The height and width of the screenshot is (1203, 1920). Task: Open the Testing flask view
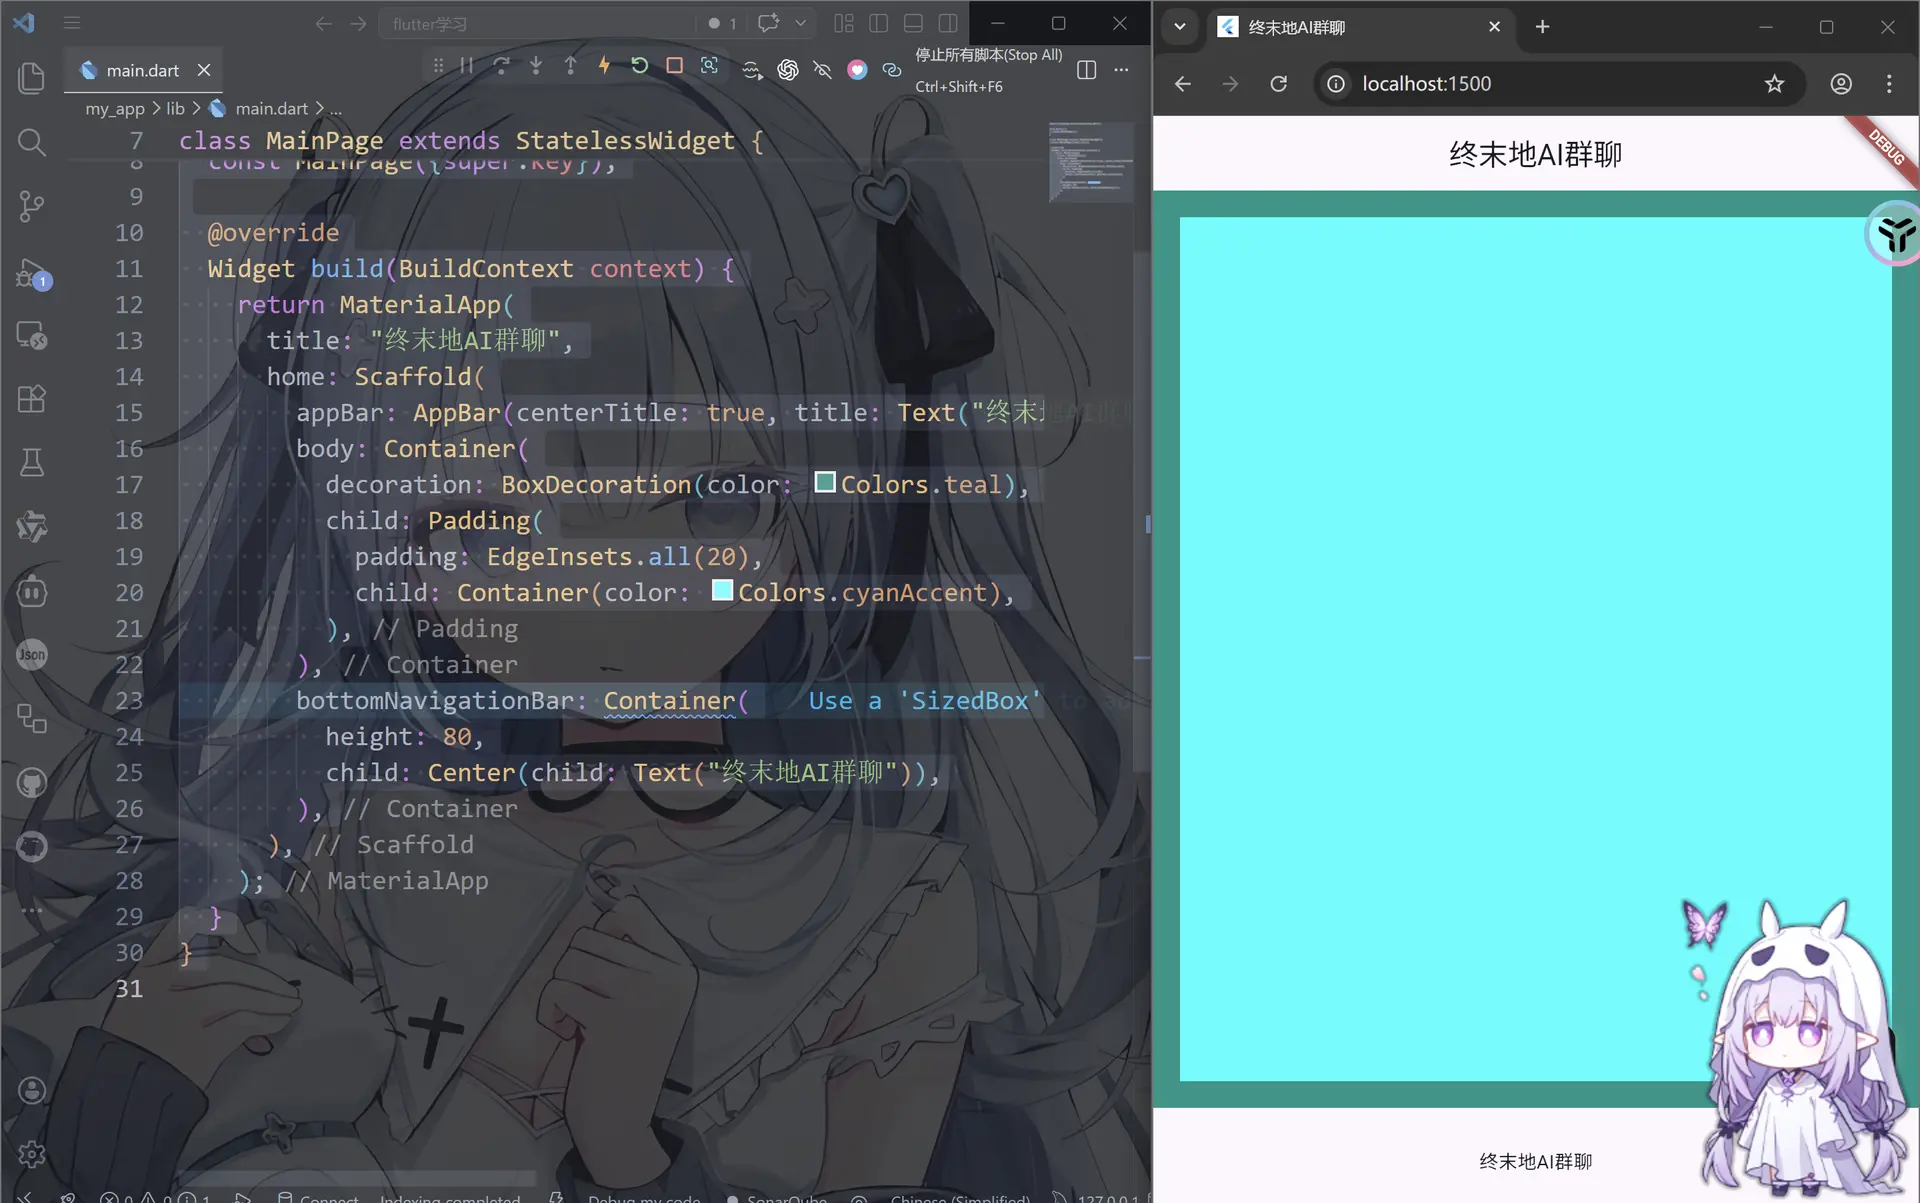32,462
